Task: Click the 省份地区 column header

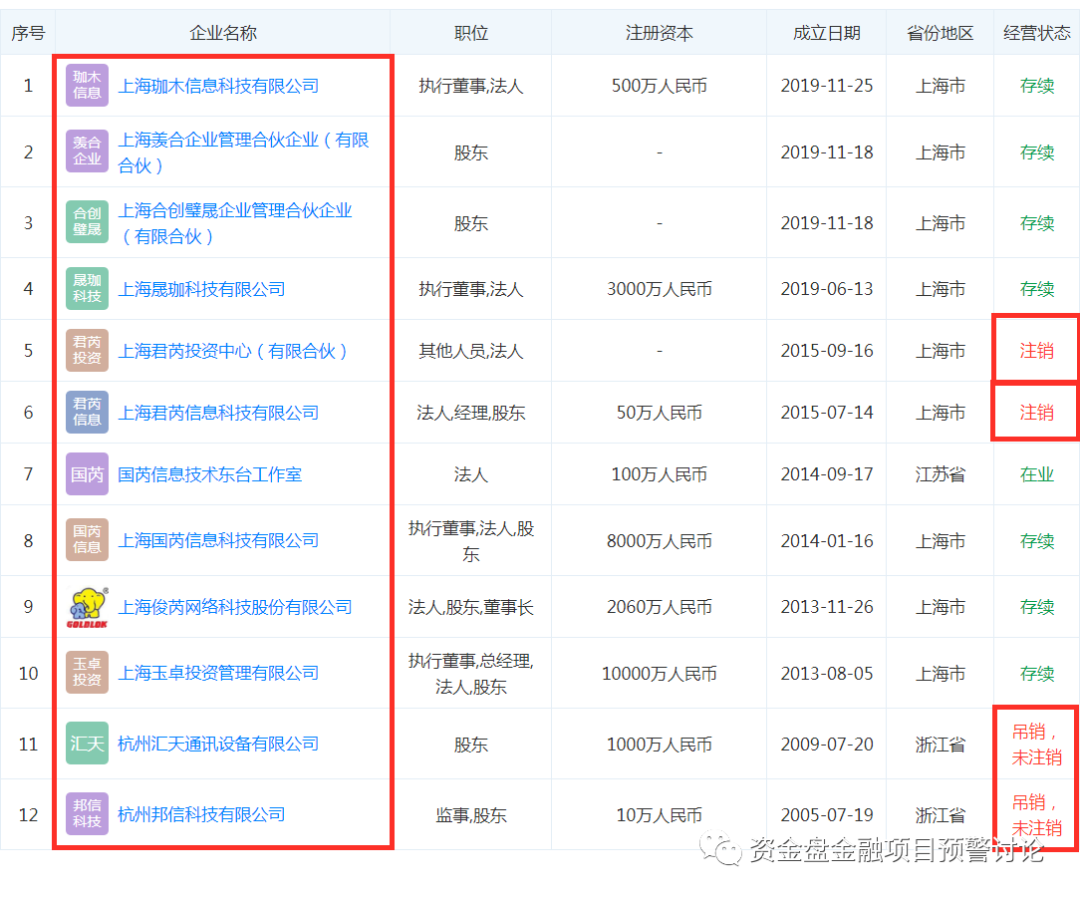Action: [x=940, y=32]
